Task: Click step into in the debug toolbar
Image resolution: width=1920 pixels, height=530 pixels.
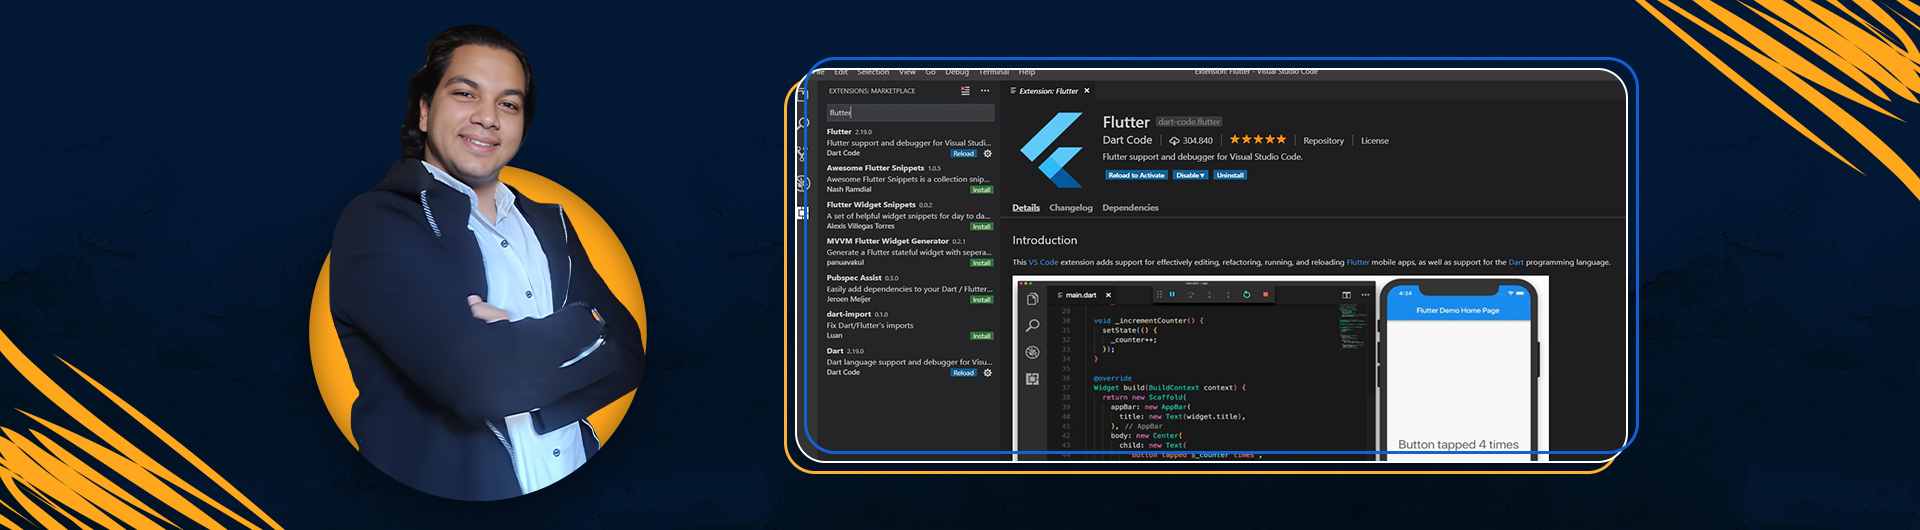Action: (1209, 294)
